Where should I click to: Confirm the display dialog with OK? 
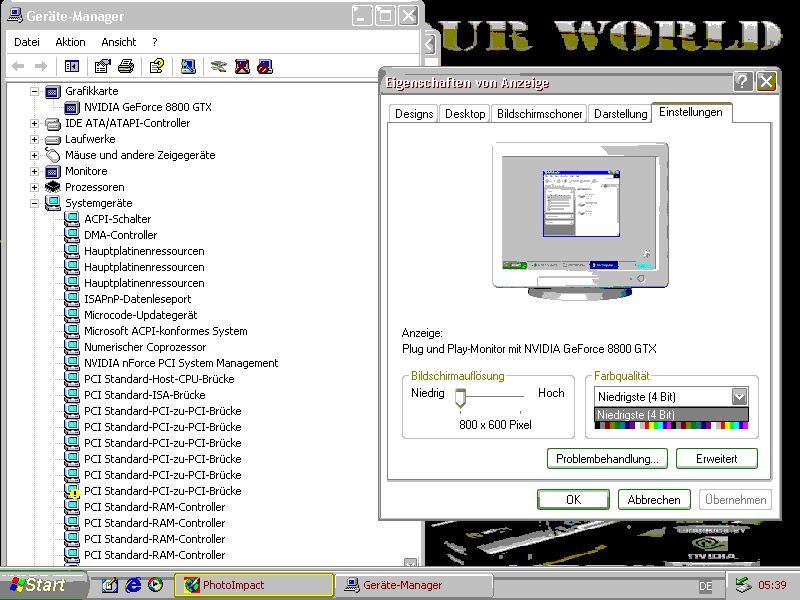click(573, 499)
